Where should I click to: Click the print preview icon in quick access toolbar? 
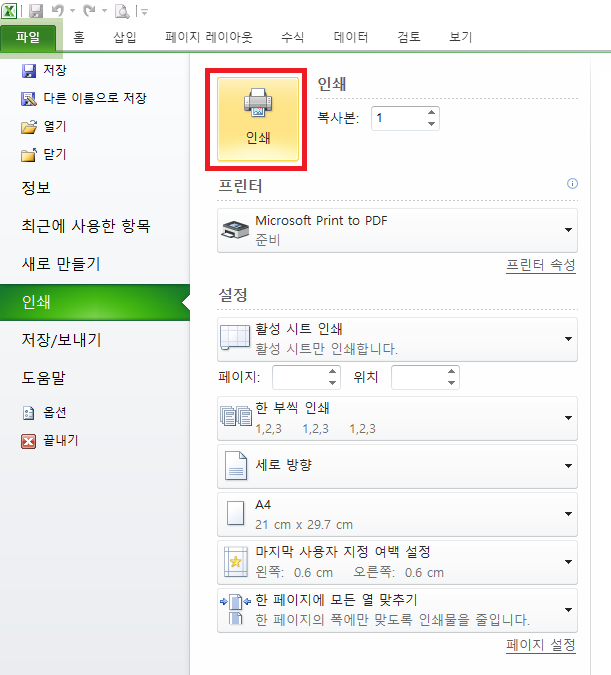tap(122, 11)
